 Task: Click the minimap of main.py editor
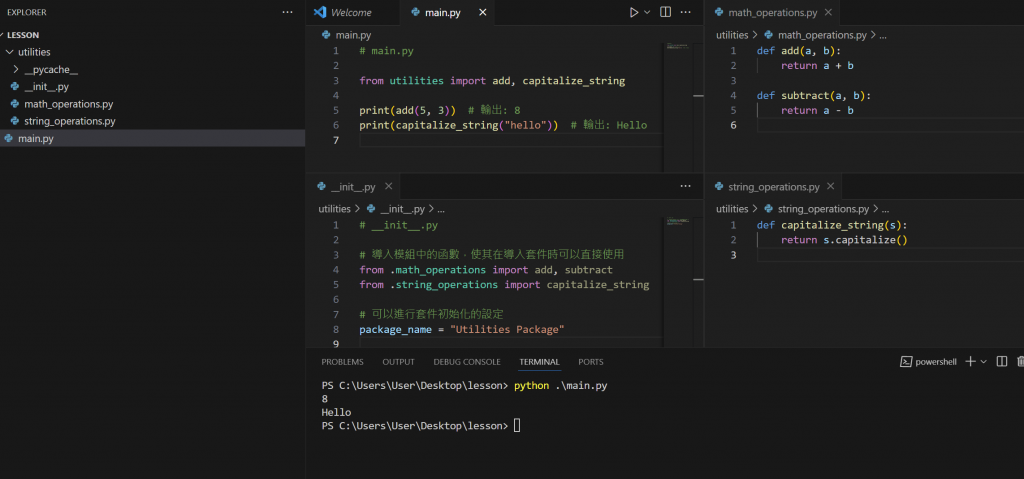[678, 46]
